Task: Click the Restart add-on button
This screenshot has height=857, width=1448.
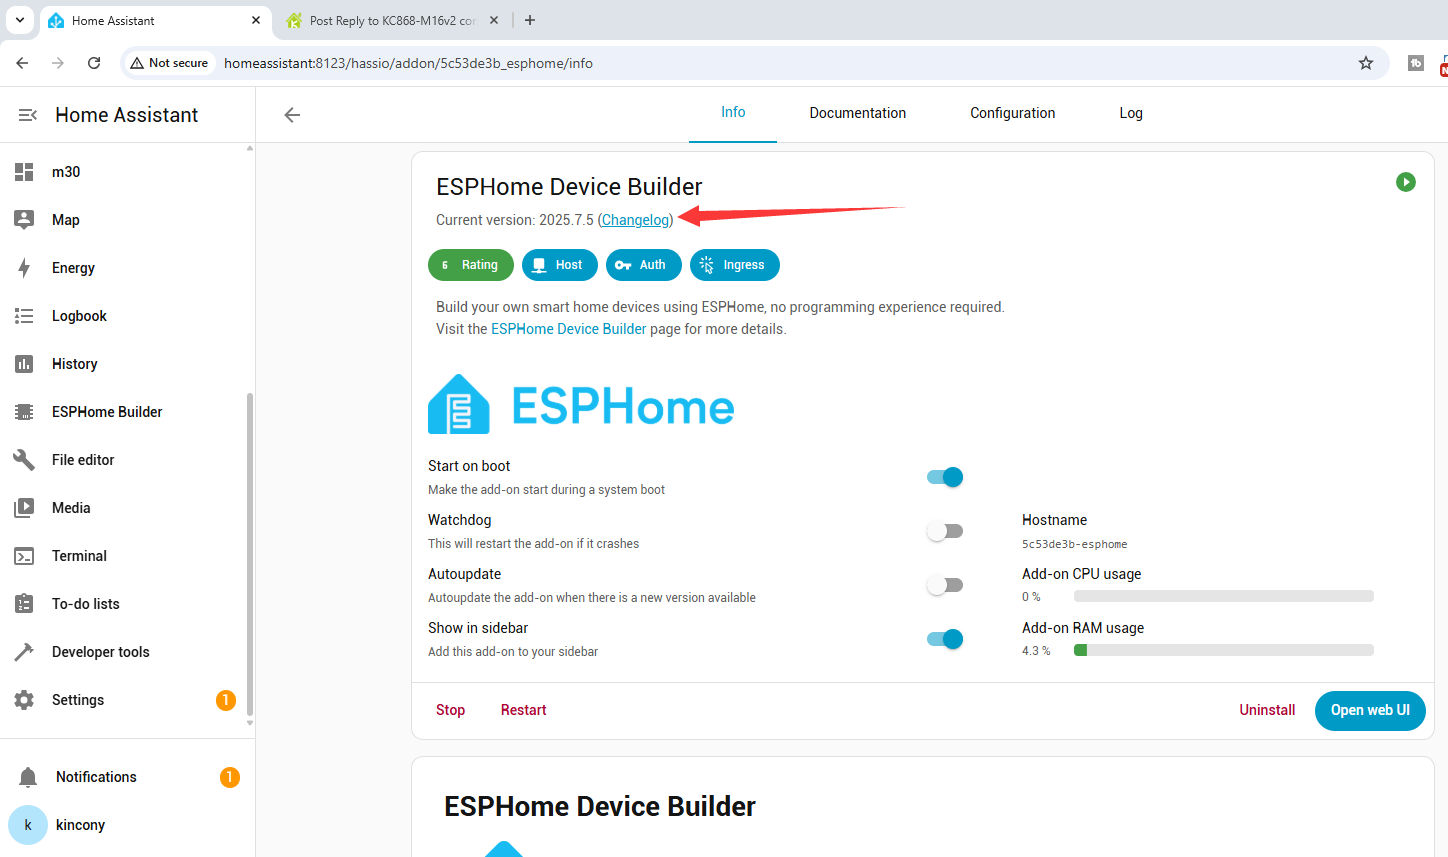Action: click(523, 710)
